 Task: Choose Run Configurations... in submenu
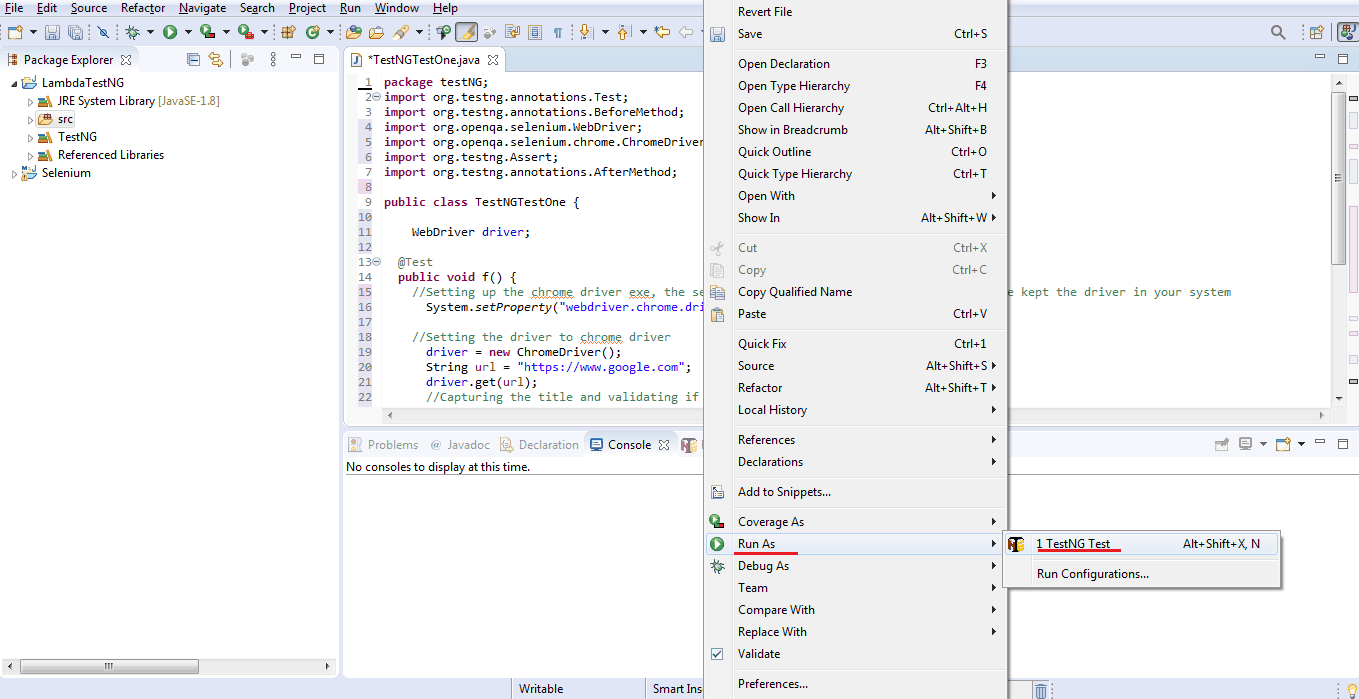(x=1092, y=574)
